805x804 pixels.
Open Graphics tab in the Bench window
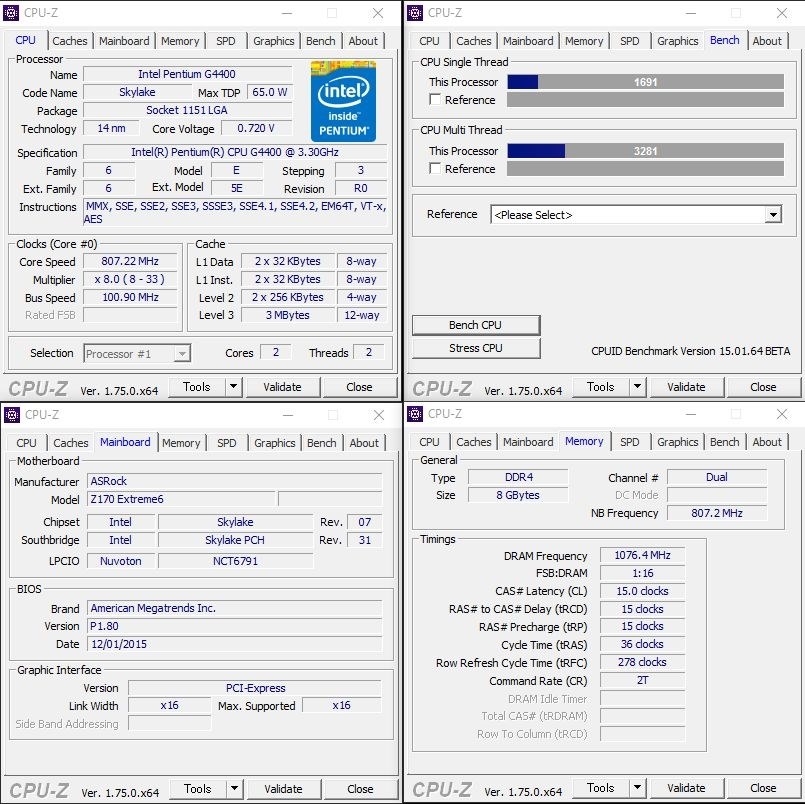(678, 41)
